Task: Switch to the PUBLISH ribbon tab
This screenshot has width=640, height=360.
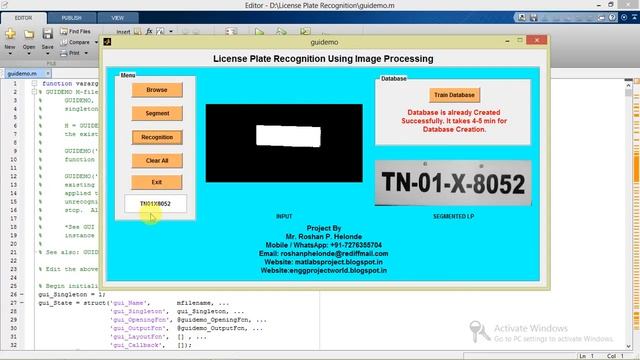Action: click(71, 18)
